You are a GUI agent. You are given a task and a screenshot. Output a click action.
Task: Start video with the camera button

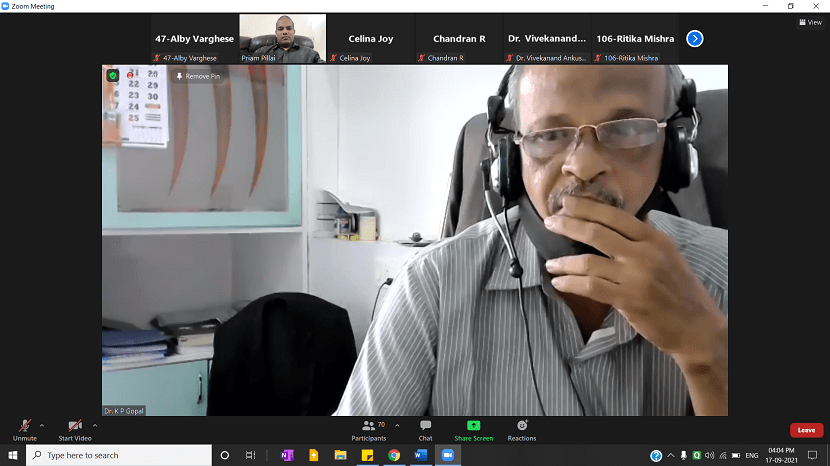74,427
